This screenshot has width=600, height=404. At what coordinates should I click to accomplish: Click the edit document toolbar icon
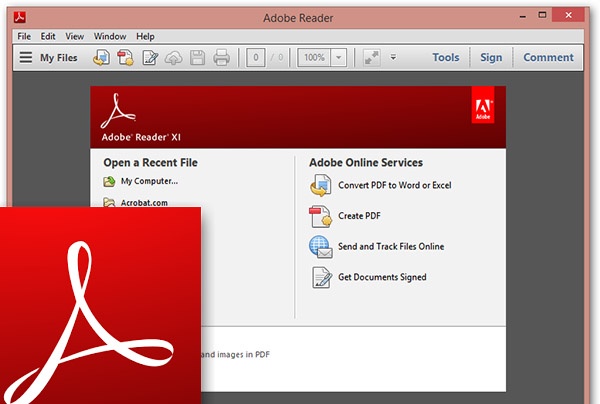point(150,58)
